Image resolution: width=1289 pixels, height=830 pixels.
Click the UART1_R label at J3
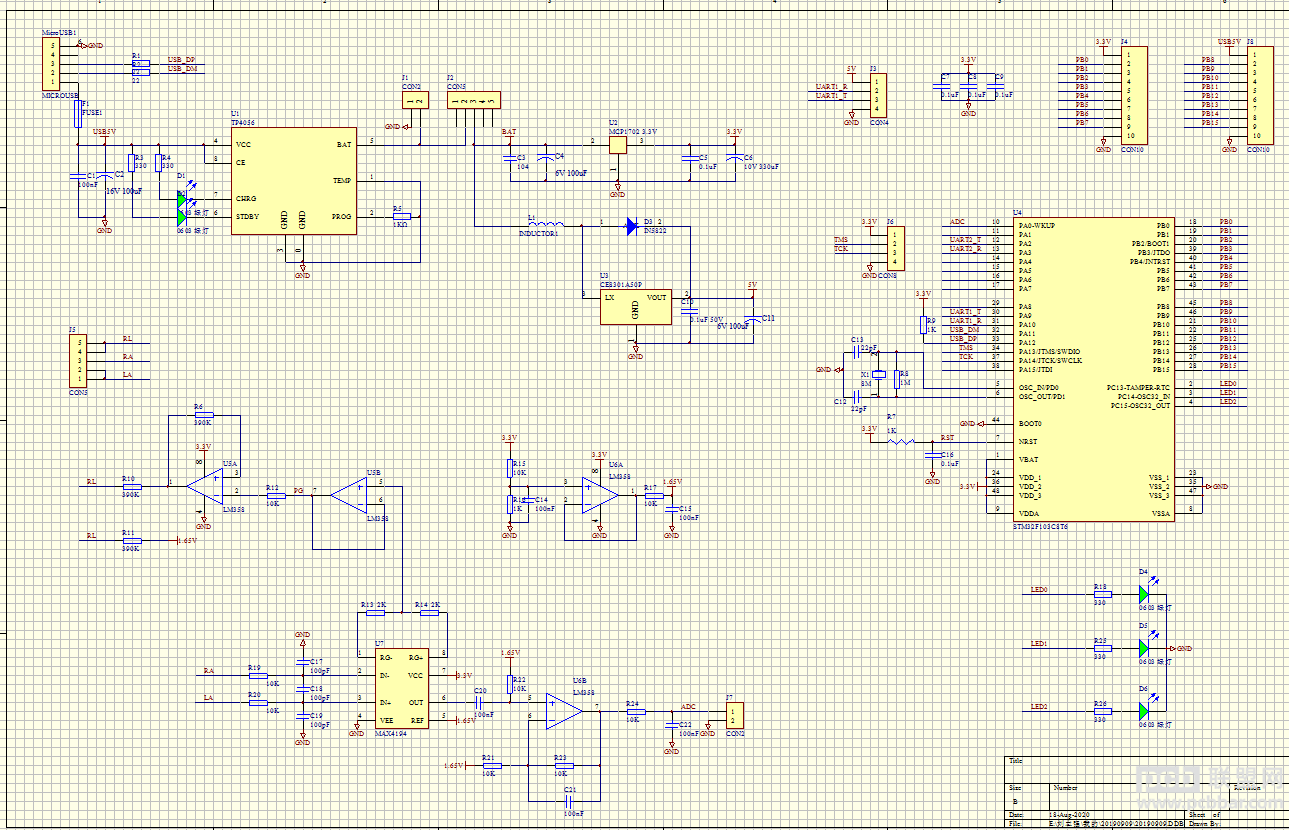coord(832,88)
